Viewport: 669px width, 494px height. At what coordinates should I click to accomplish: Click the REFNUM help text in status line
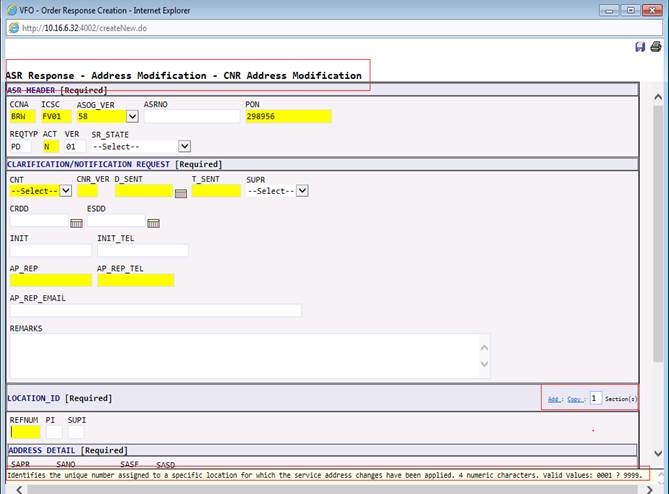[x=325, y=475]
